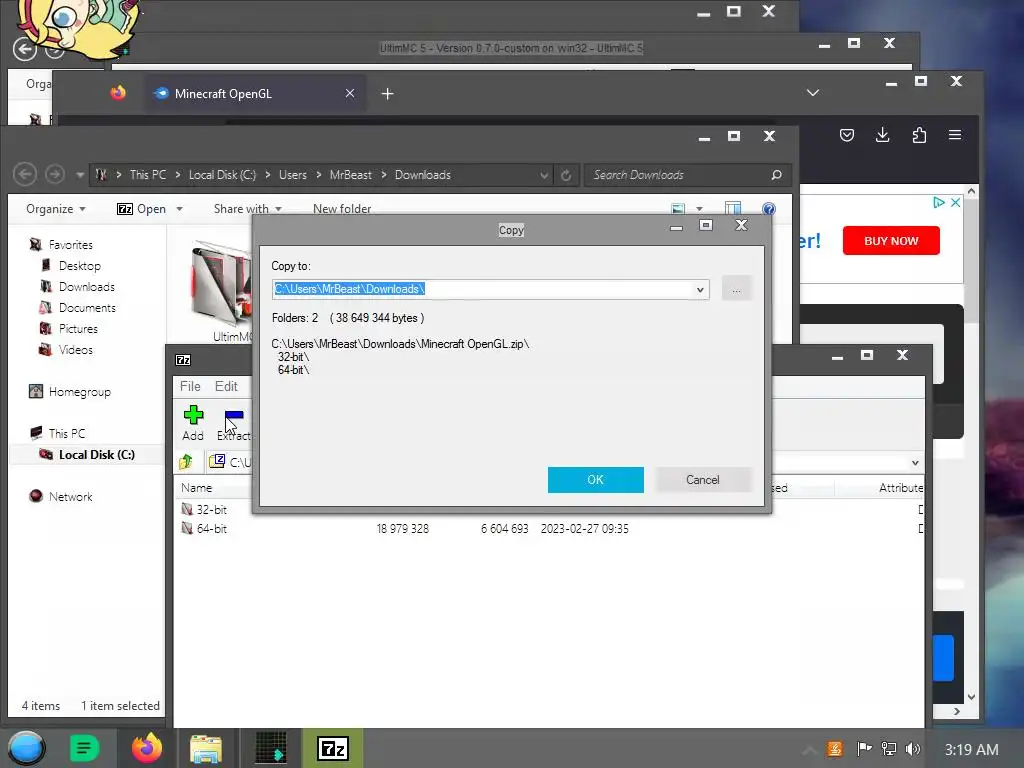Open Explorer help icon
Image resolution: width=1024 pixels, height=768 pixels.
point(769,208)
